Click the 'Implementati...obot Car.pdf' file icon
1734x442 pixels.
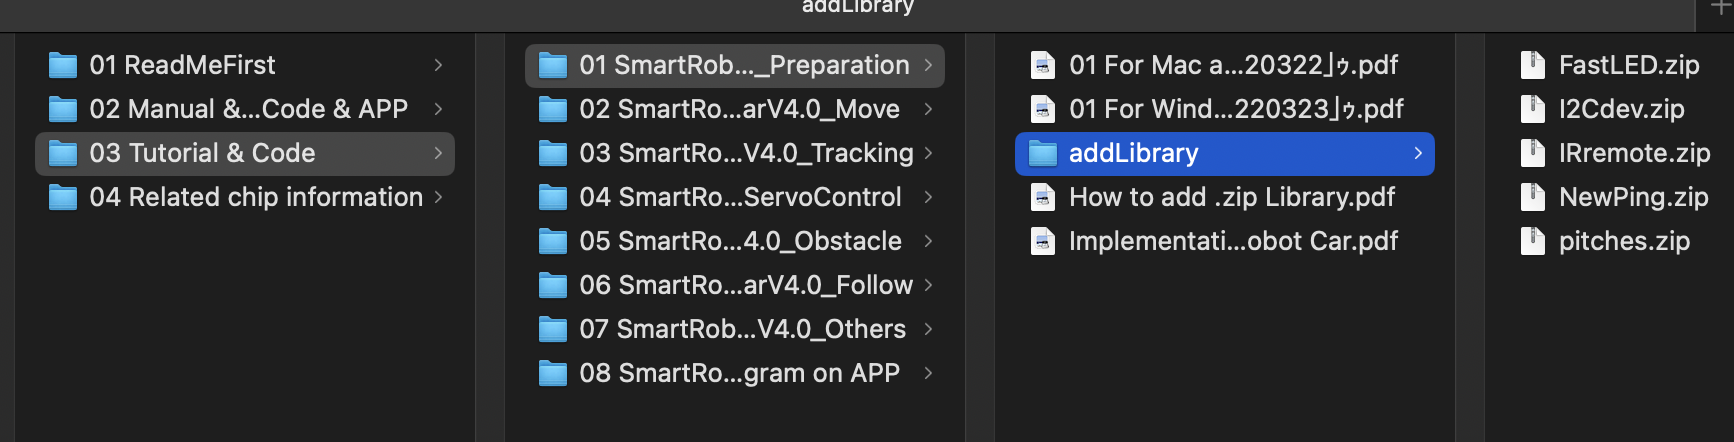click(1043, 241)
